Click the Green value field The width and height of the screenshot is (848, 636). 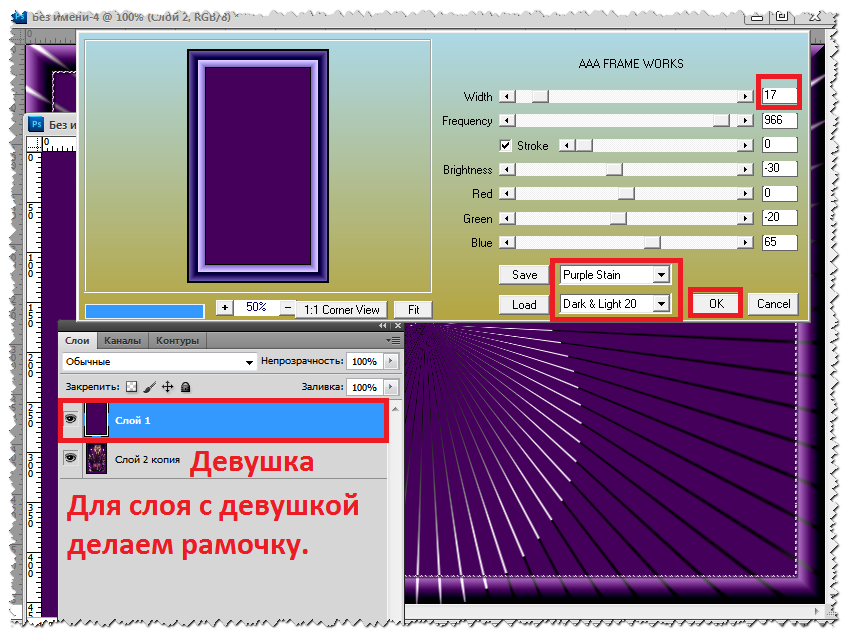pos(779,217)
